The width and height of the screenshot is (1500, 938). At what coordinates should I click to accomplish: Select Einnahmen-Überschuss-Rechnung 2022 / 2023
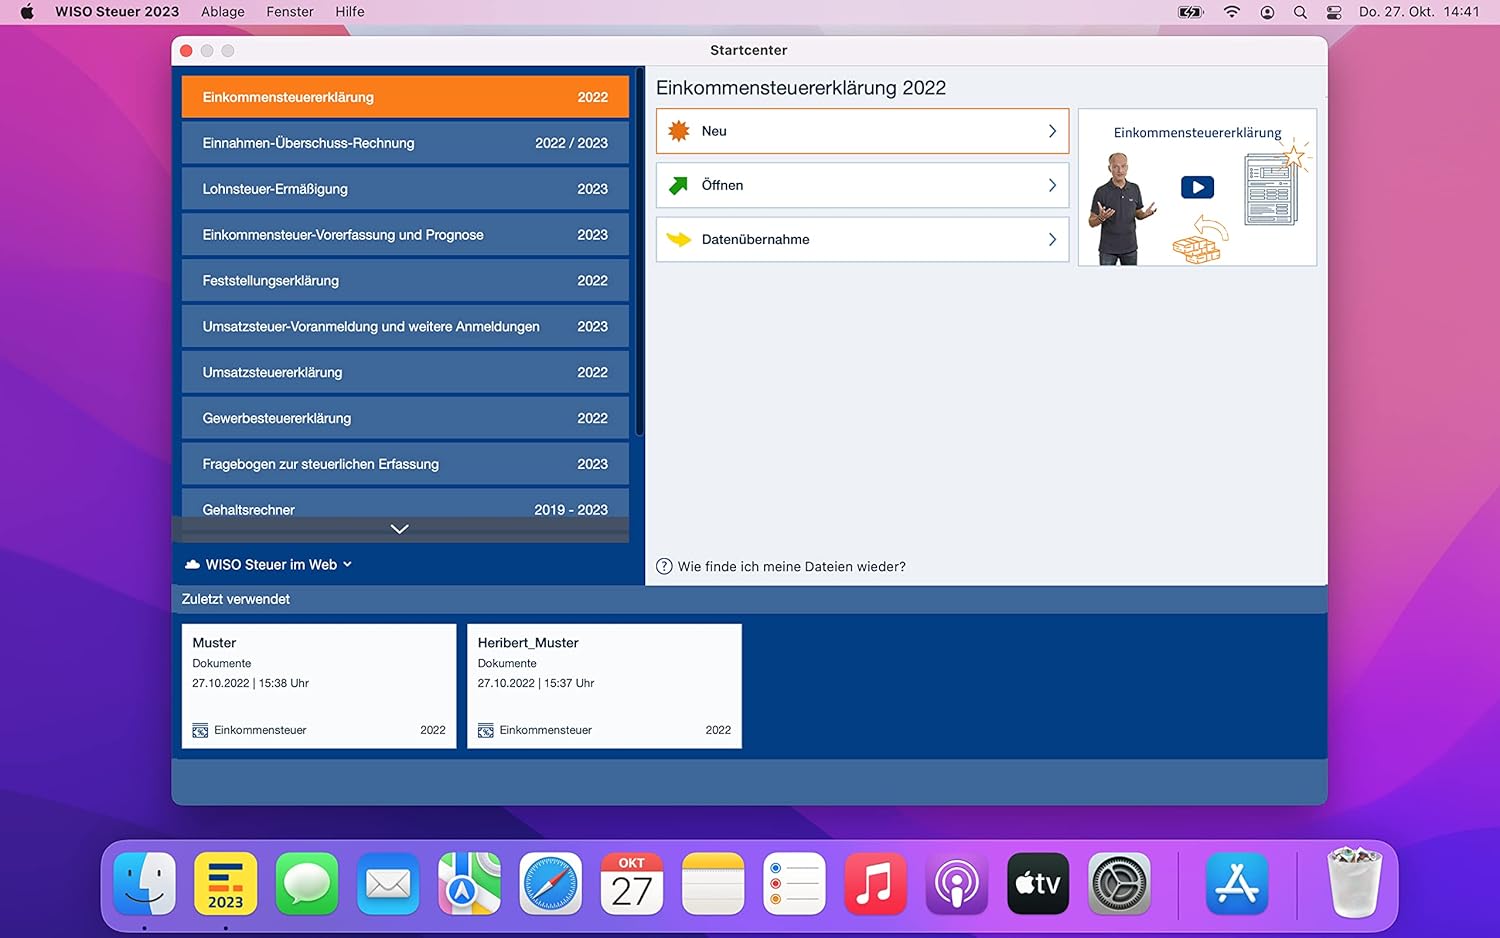405,143
